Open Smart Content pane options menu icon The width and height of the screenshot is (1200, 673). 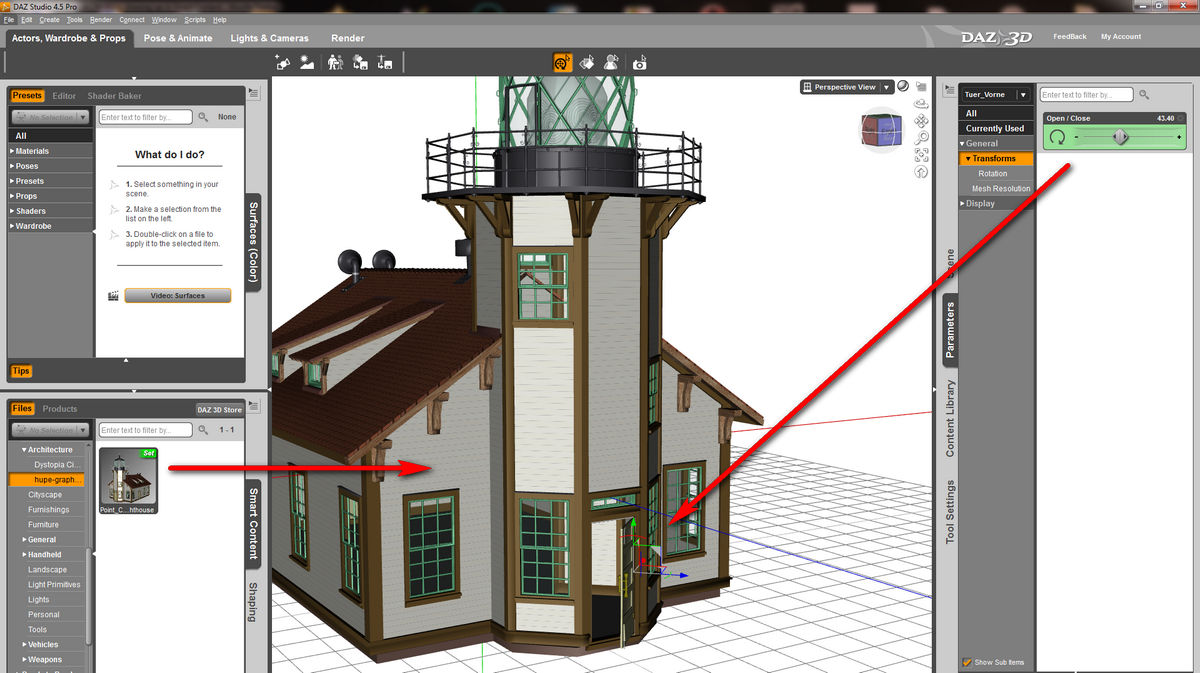pyautogui.click(x=253, y=406)
